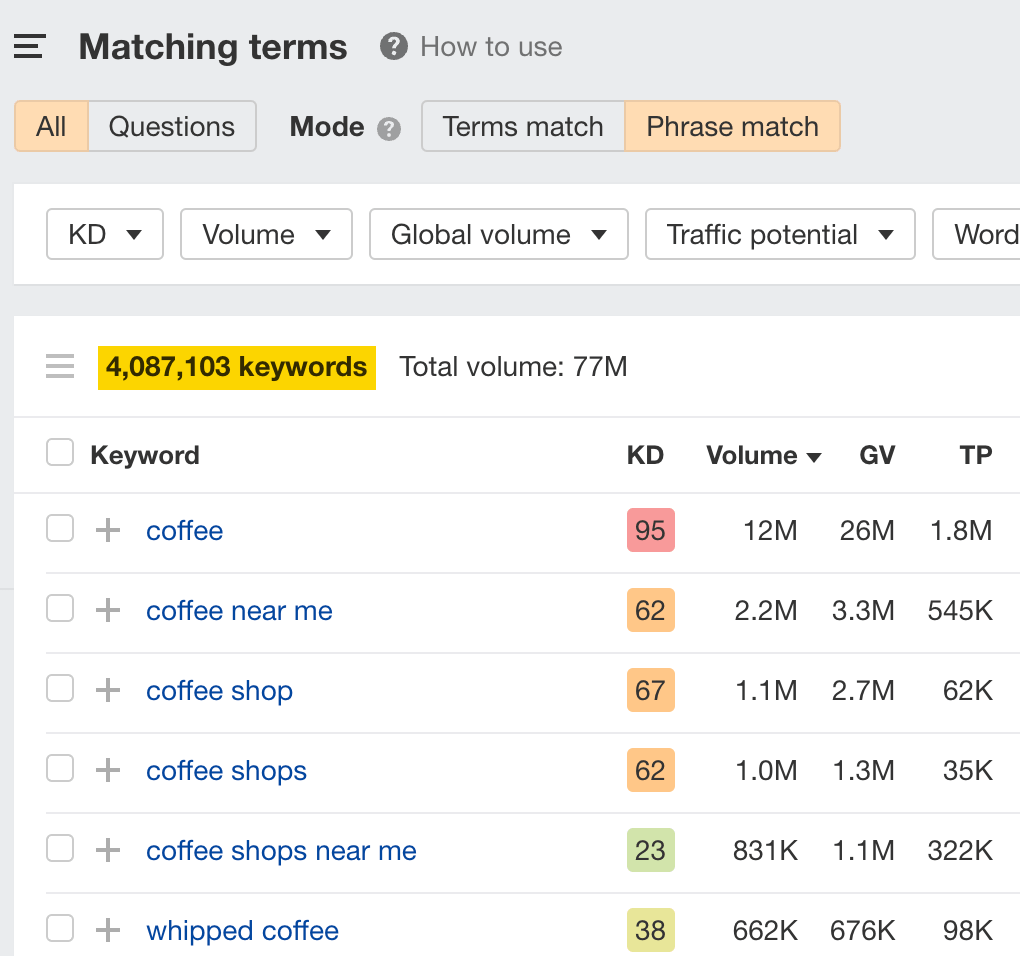Select all keywords via header checkbox
1020x956 pixels.
pyautogui.click(x=59, y=452)
